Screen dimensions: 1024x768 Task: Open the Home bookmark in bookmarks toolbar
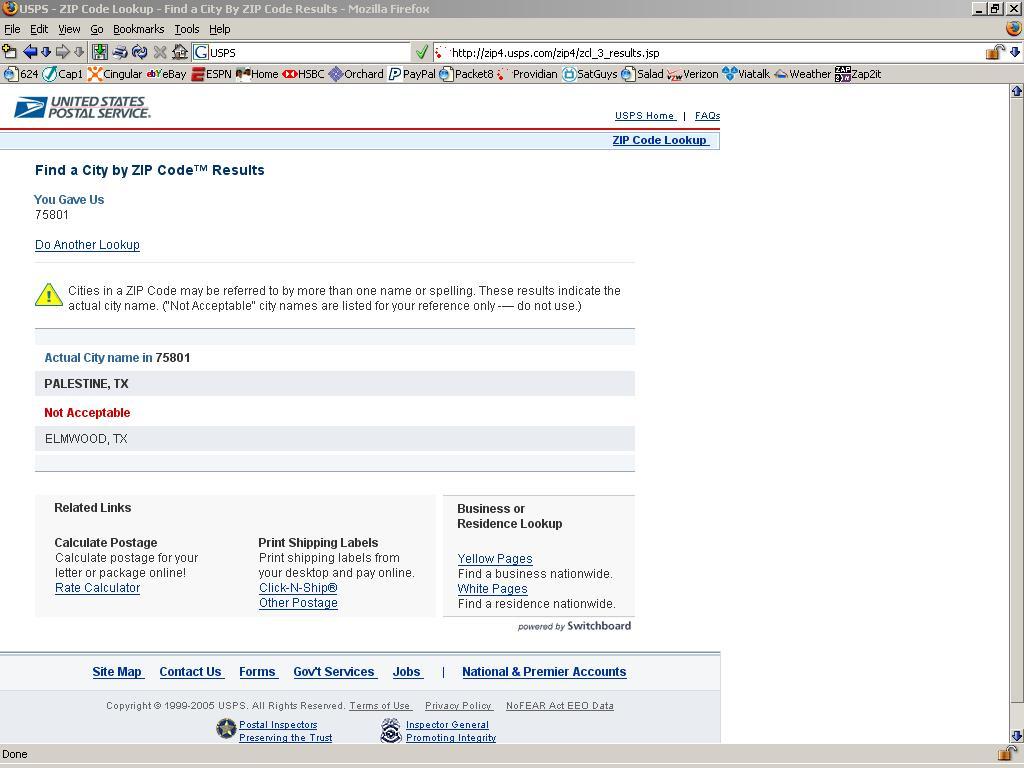click(257, 74)
